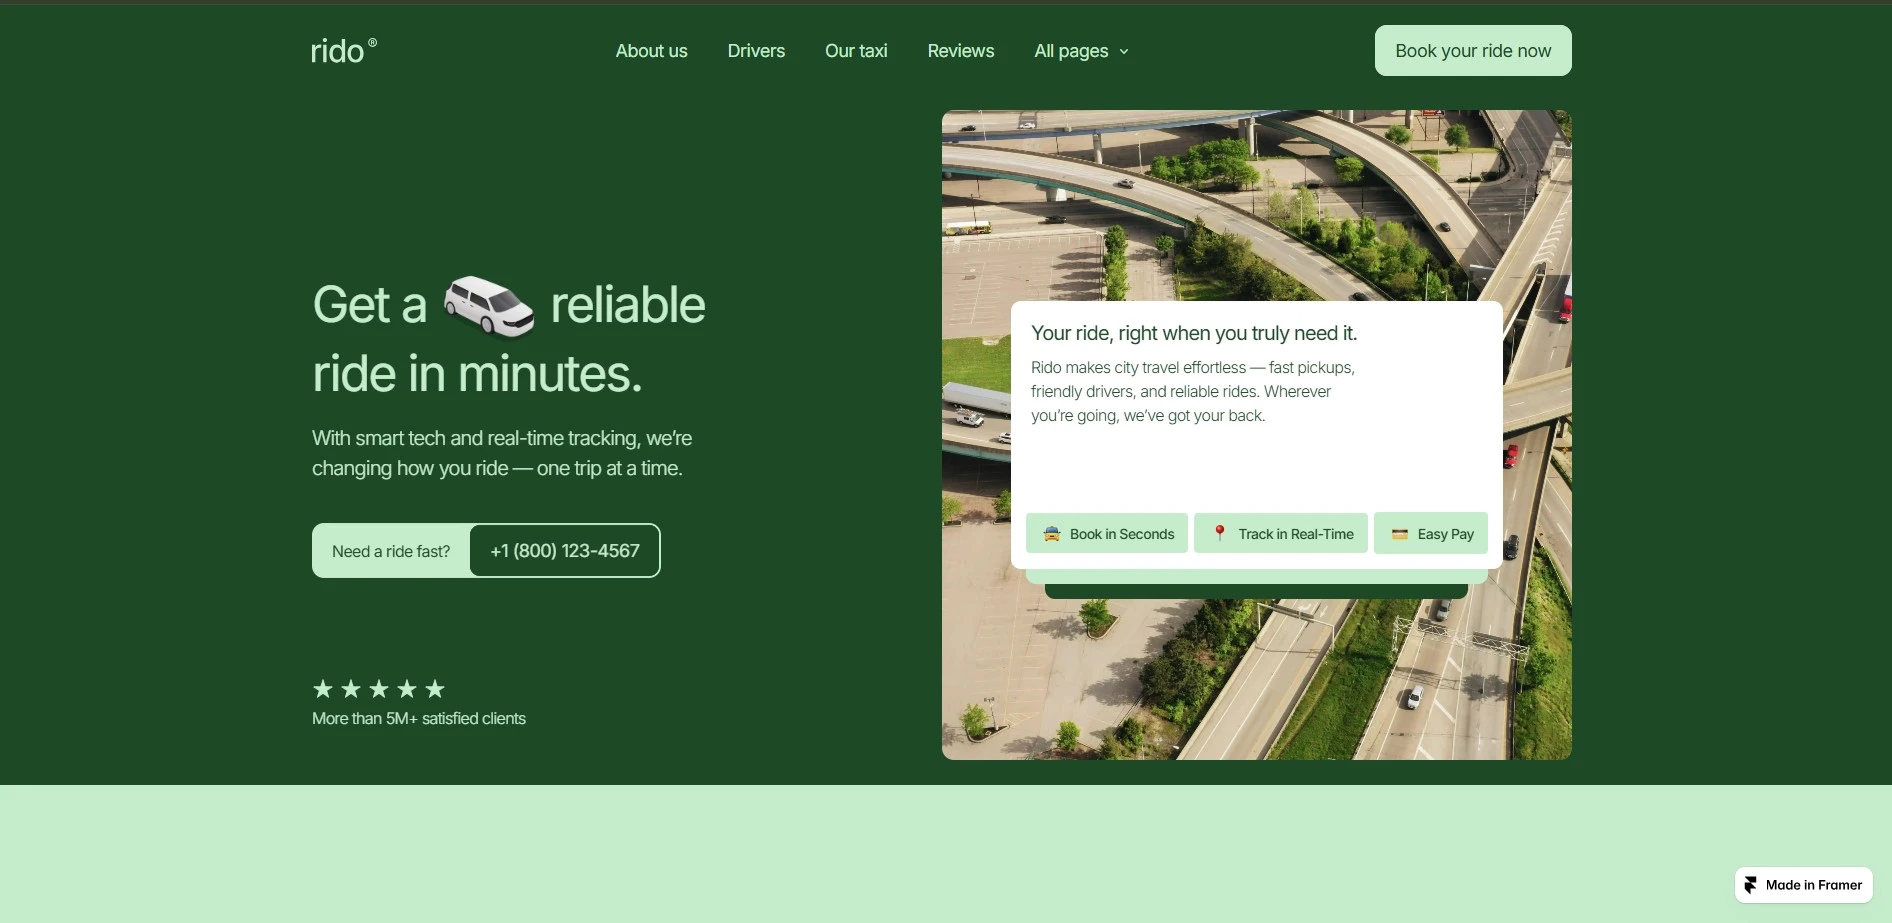Viewport: 1892px width, 923px height.
Task: Select the Track in Real-Time tag
Action: click(1280, 533)
